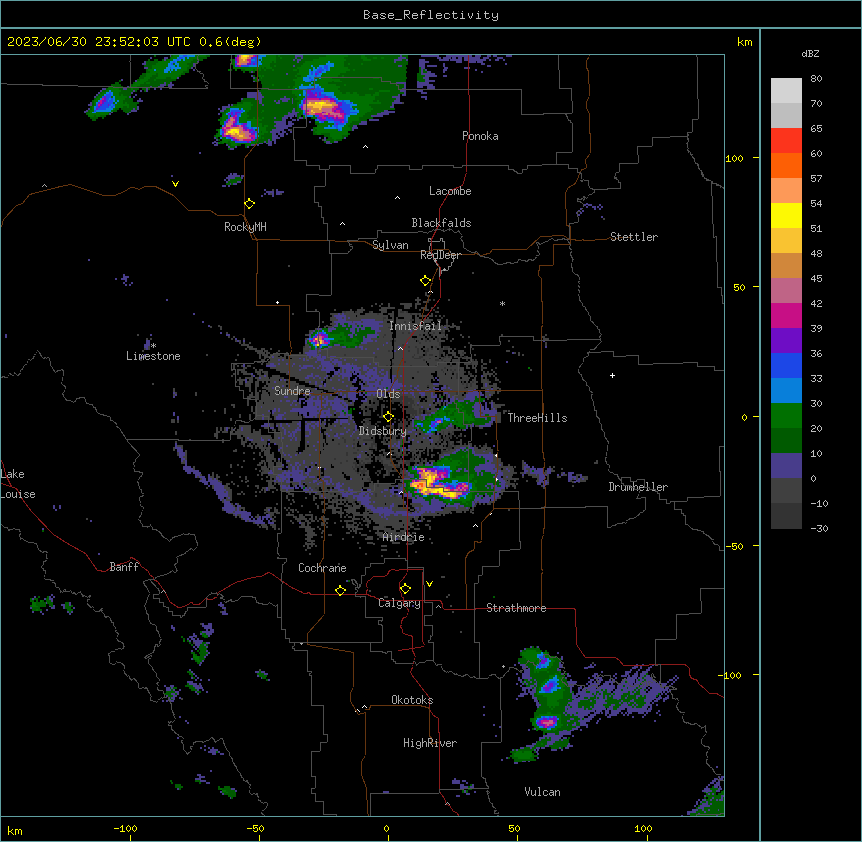Click the Okotoks label
This screenshot has width=862, height=842.
tap(412, 700)
